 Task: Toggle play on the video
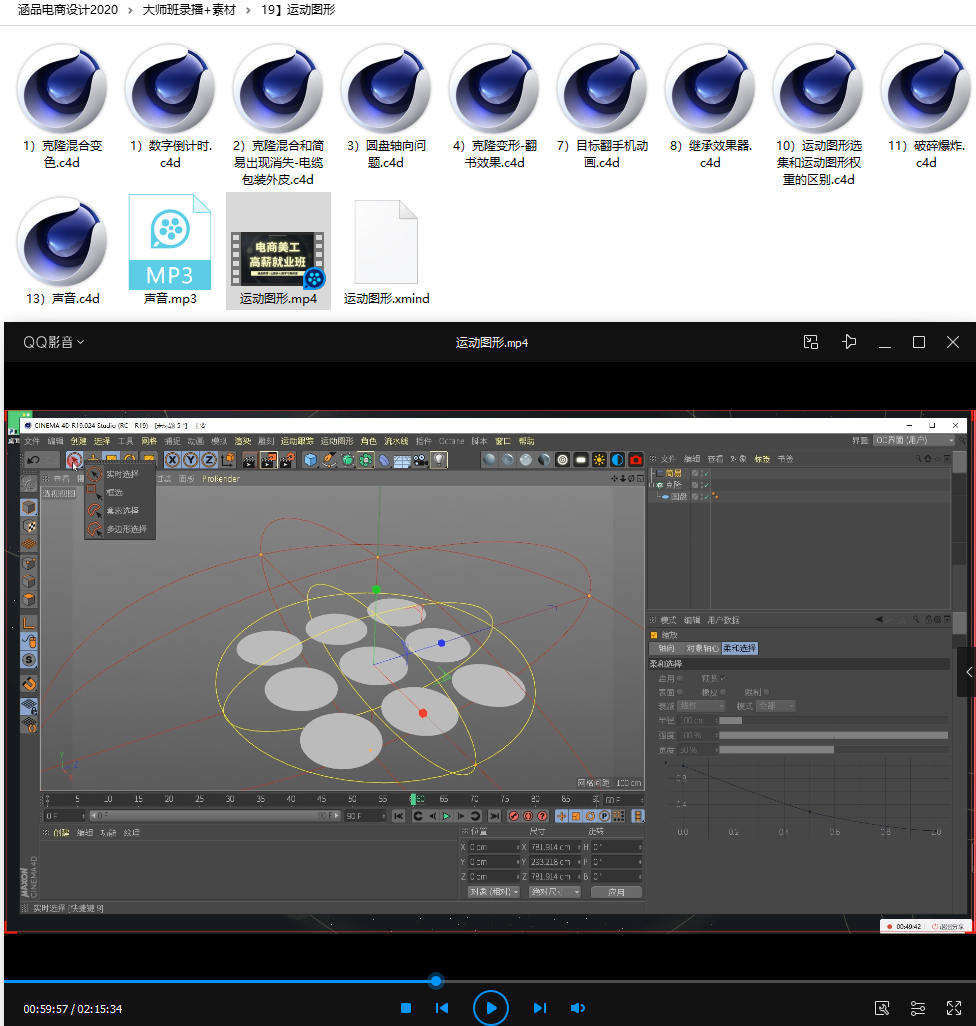490,1008
